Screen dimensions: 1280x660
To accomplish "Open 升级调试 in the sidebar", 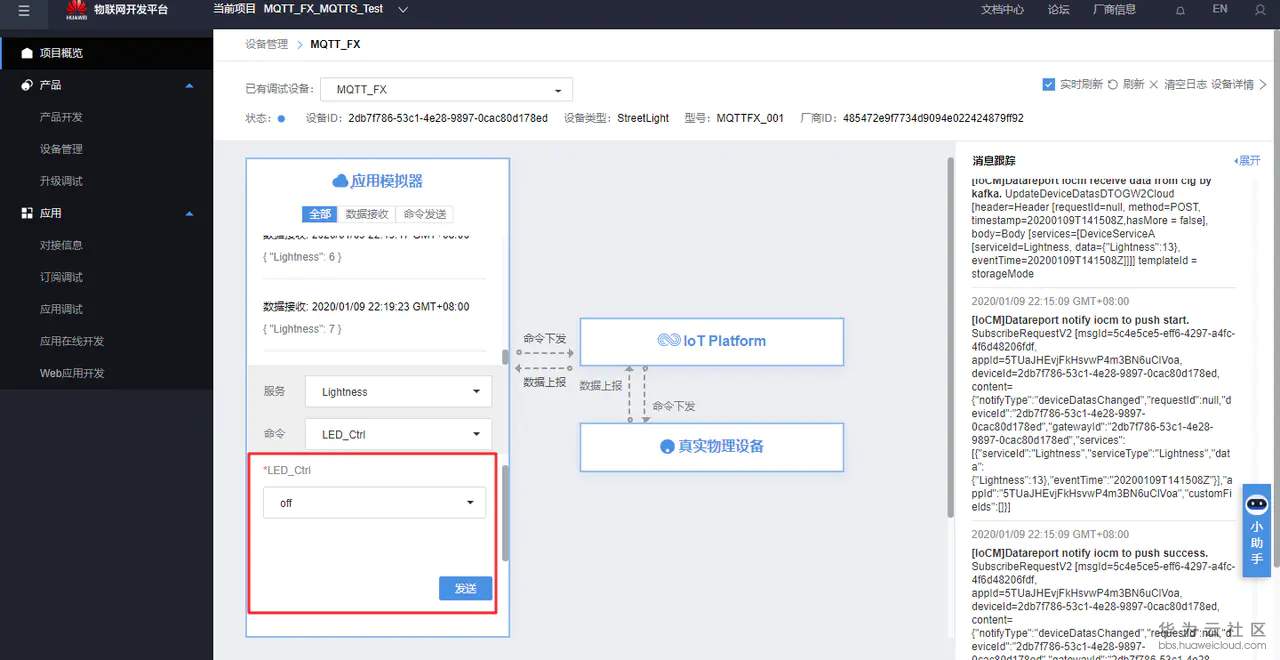I will pos(61,181).
